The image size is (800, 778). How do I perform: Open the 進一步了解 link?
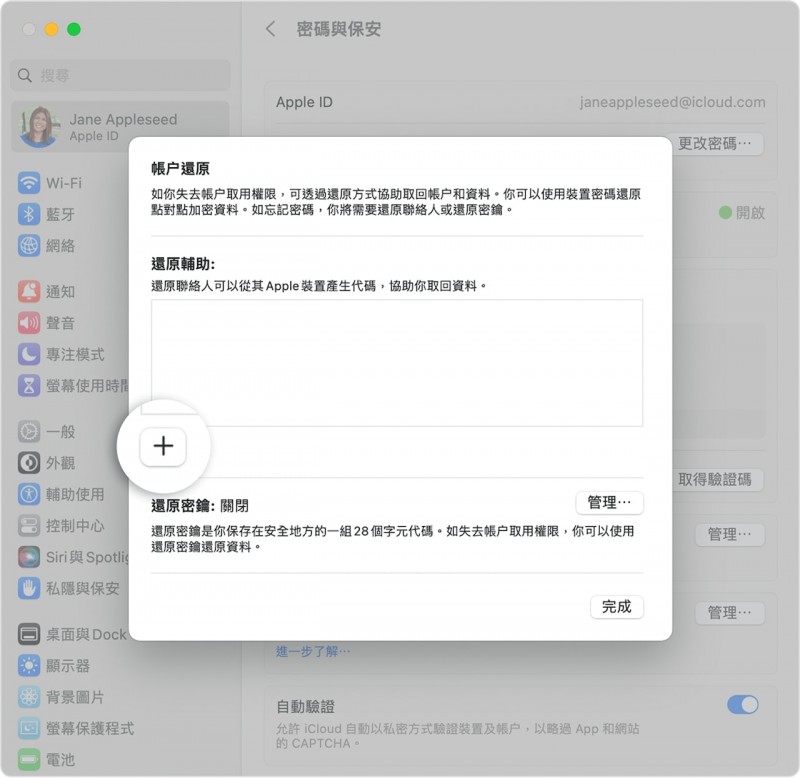pyautogui.click(x=314, y=651)
